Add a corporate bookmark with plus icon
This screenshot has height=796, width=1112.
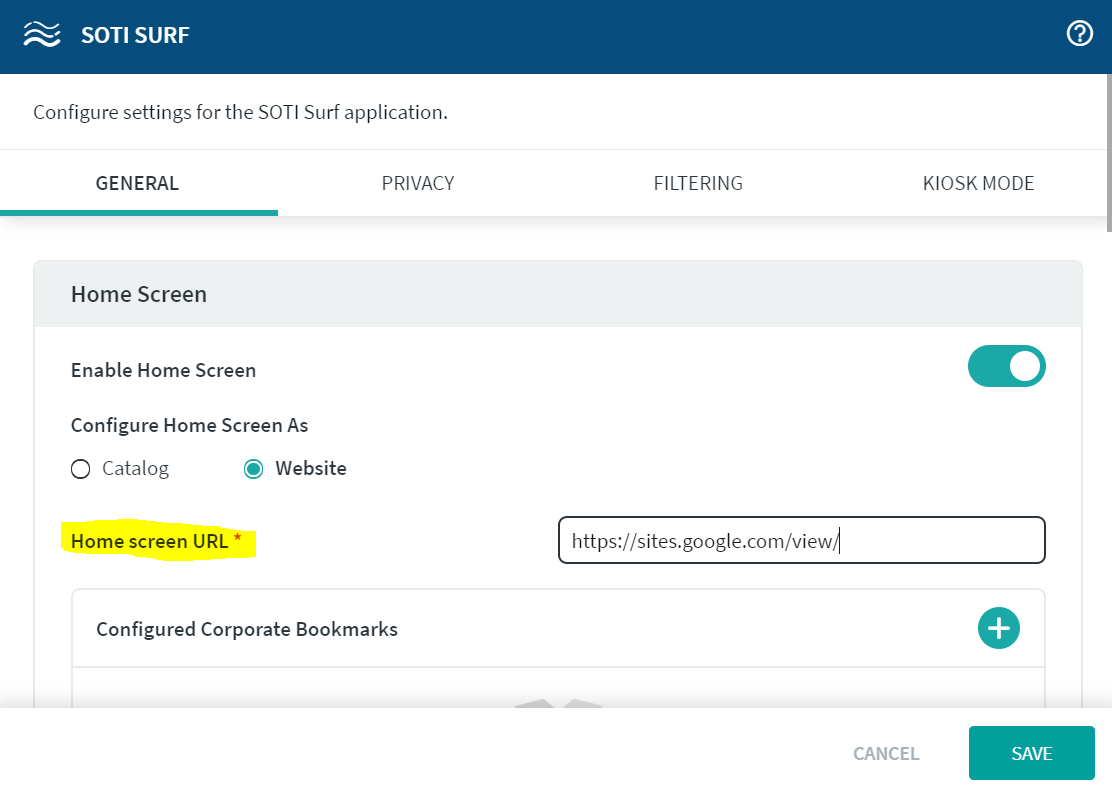click(998, 628)
